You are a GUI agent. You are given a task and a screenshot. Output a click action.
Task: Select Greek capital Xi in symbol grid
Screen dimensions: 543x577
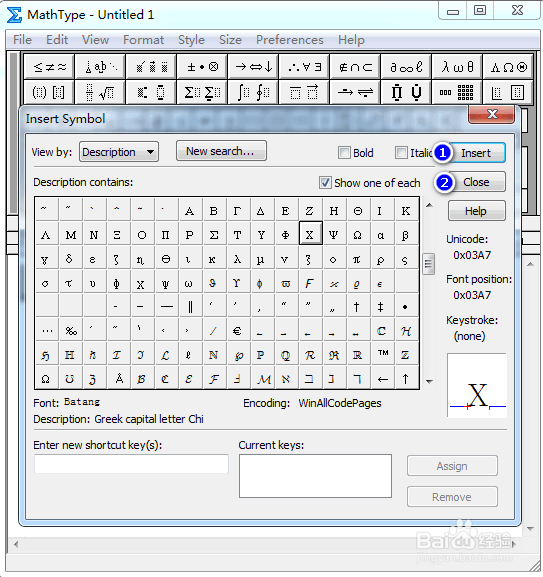[x=117, y=234]
